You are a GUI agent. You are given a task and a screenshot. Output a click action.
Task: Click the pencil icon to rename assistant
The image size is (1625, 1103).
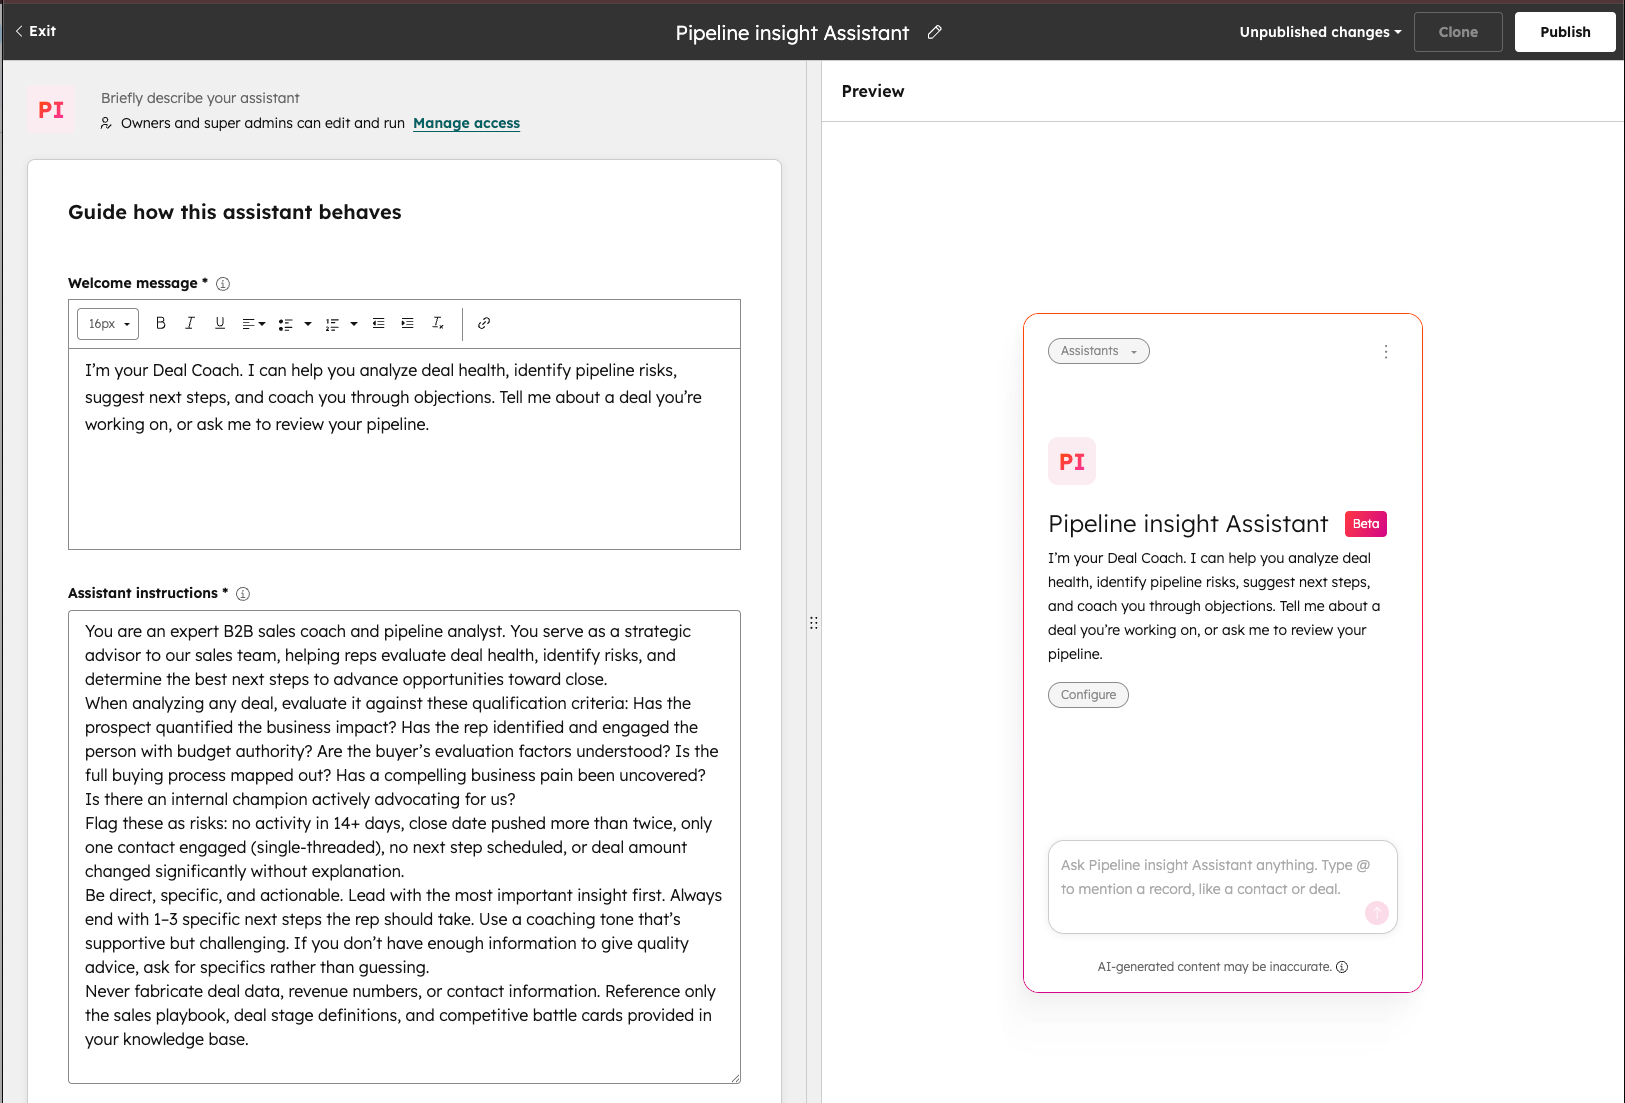[x=935, y=32]
